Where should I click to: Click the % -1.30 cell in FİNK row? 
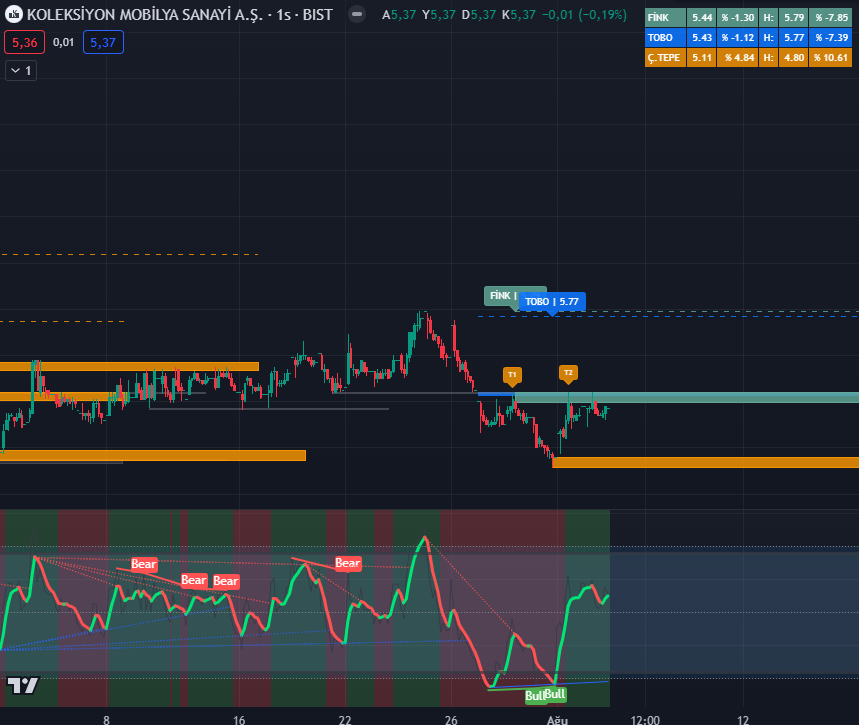tap(738, 18)
